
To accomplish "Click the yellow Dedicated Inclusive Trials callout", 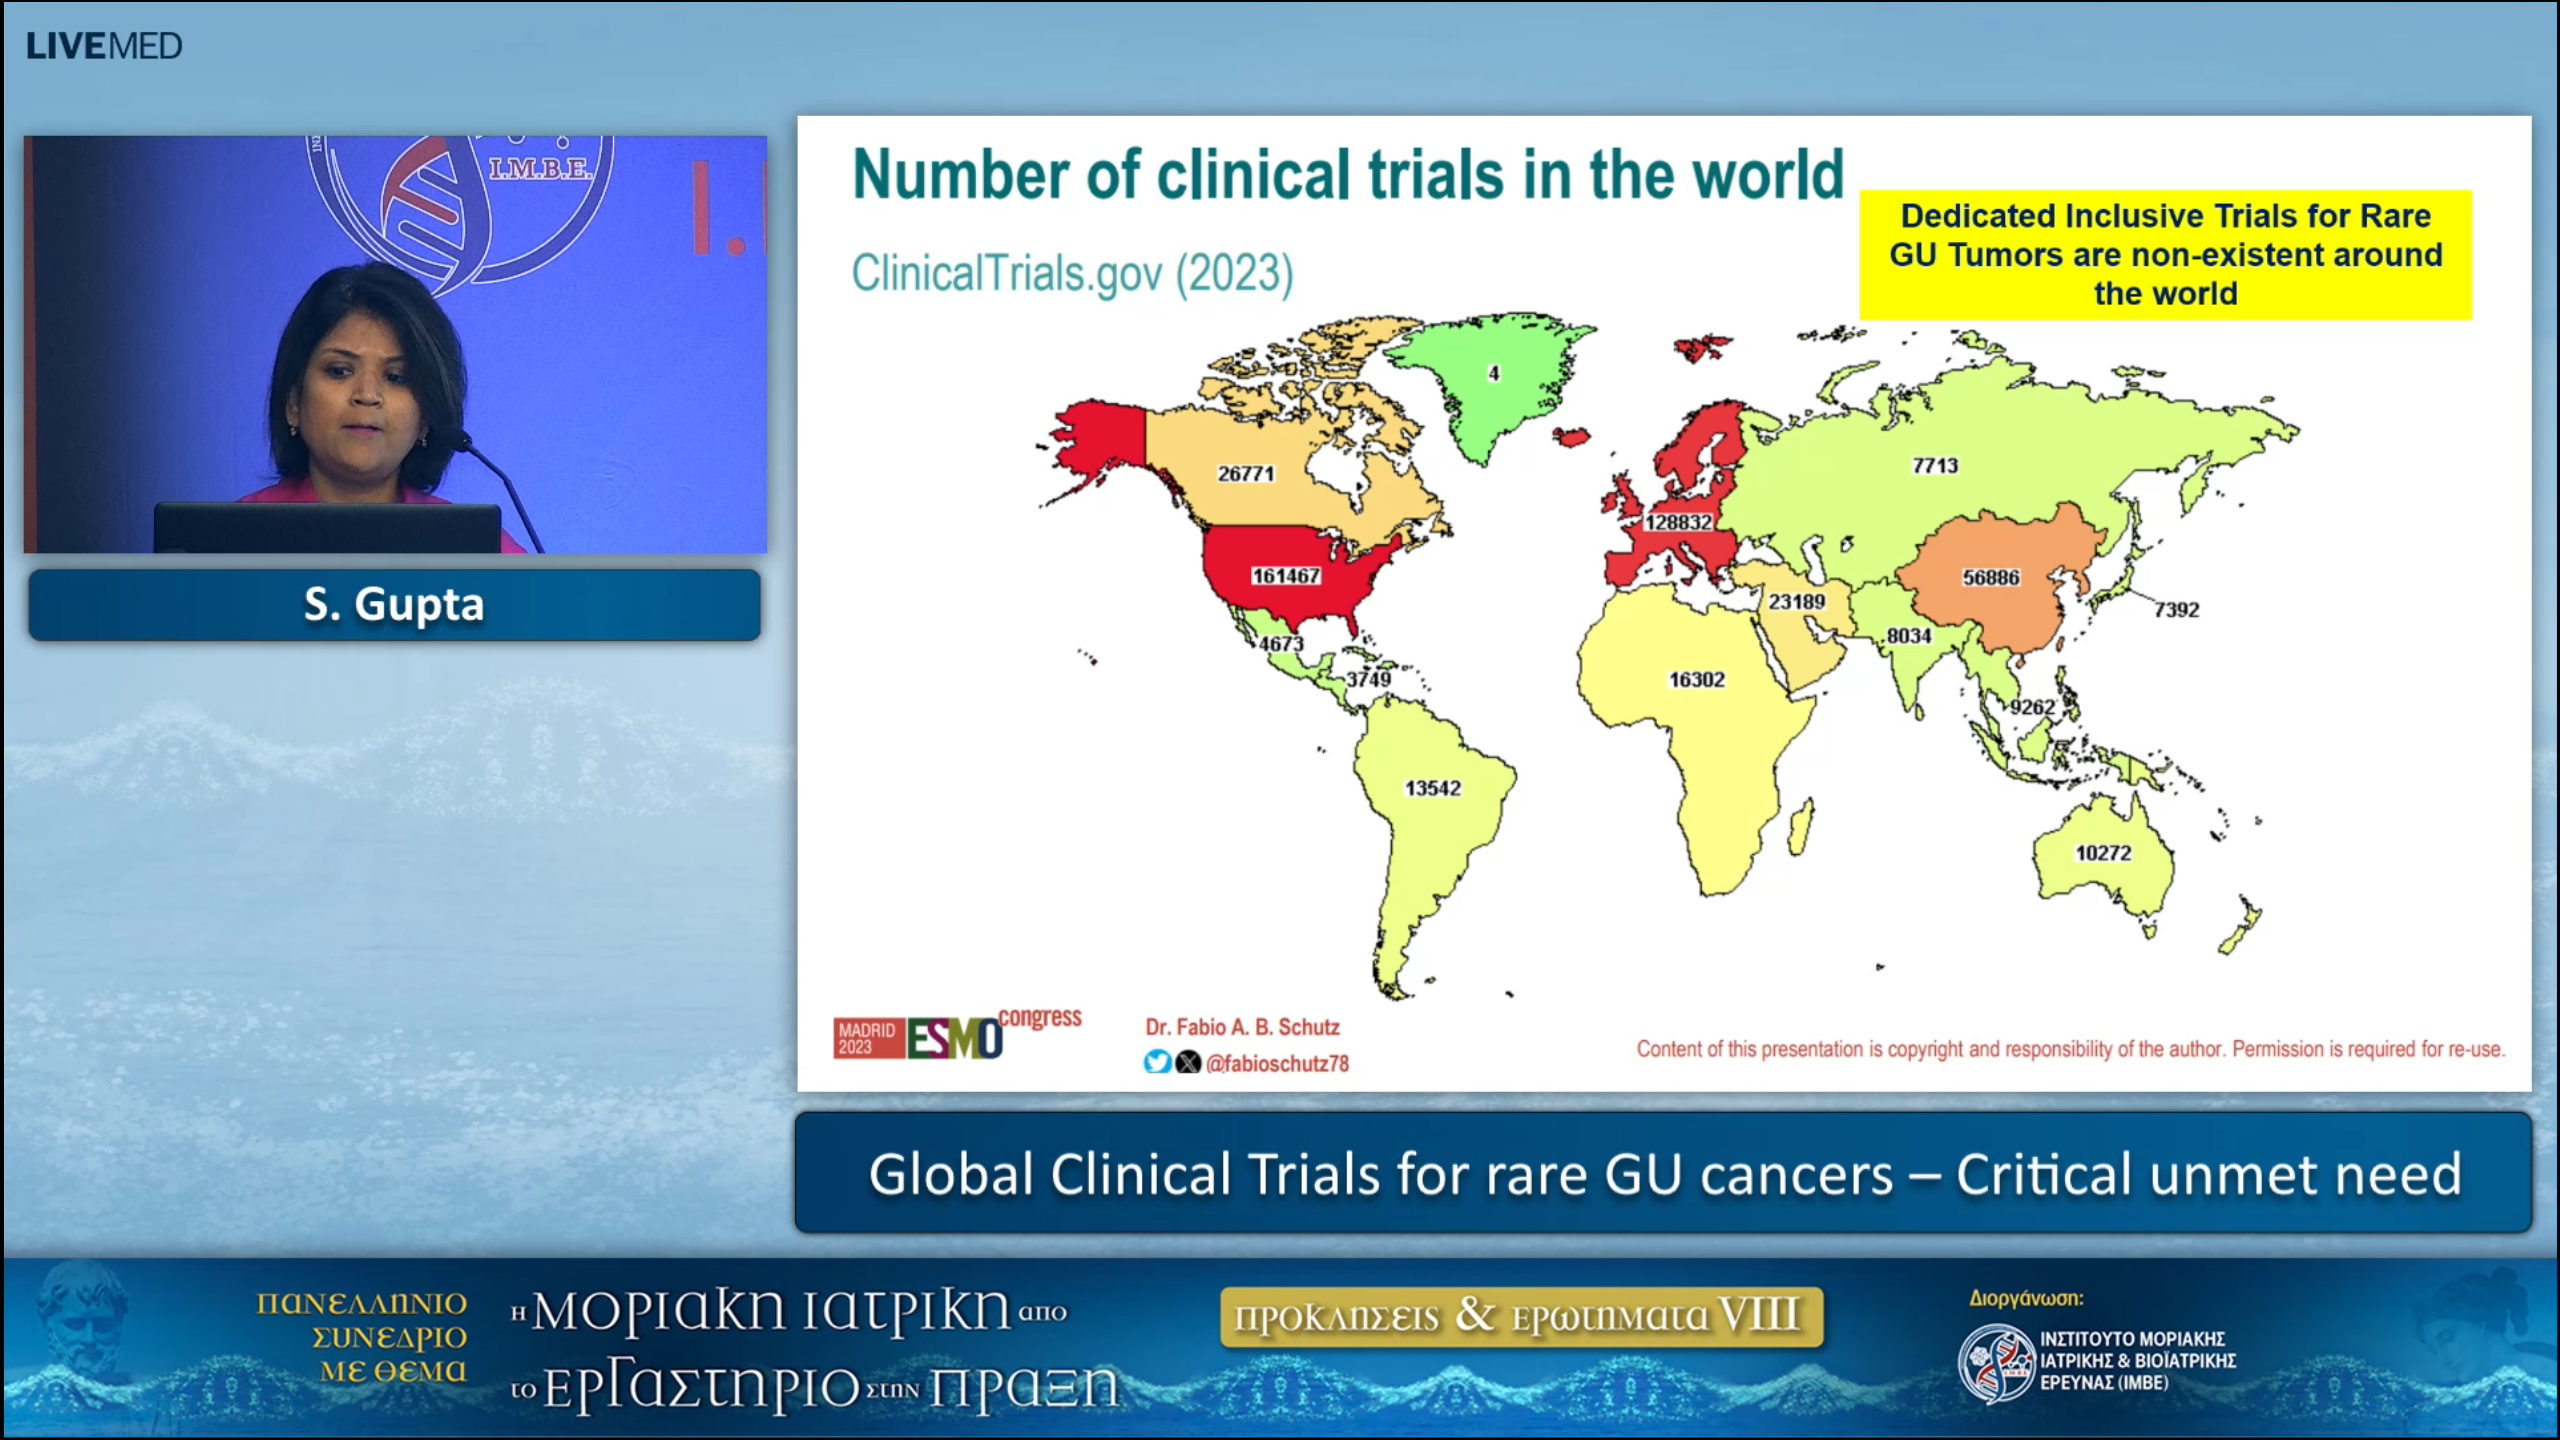I will click(2165, 255).
